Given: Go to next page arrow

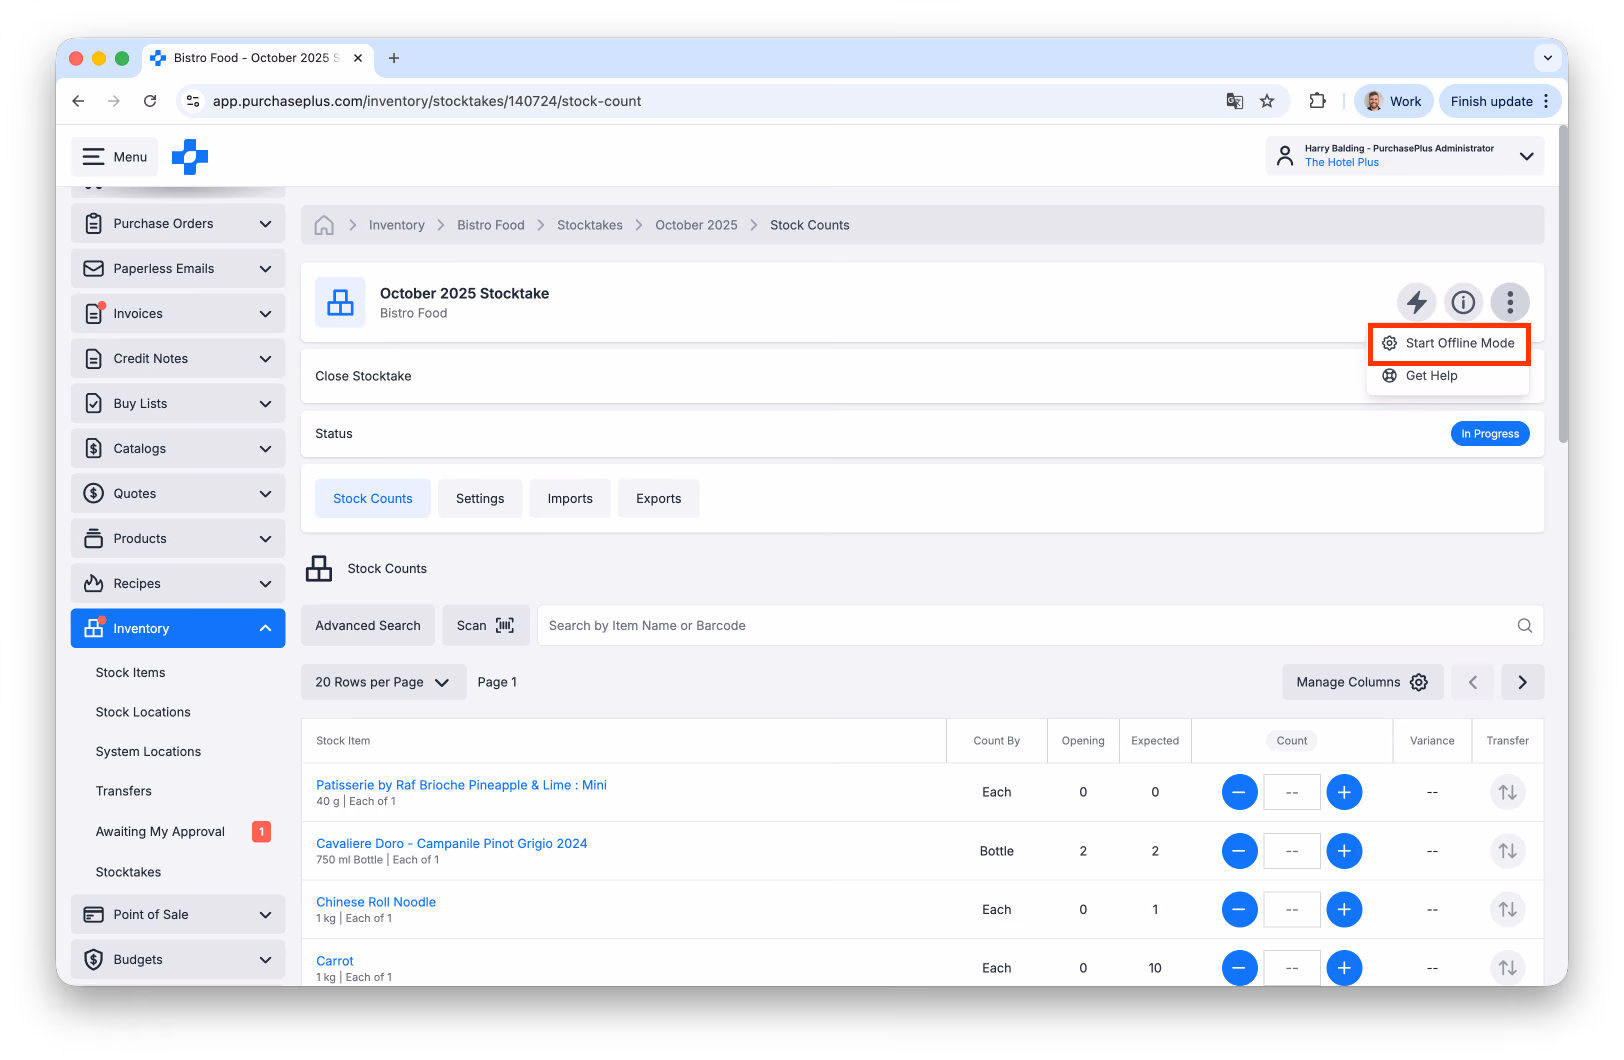Looking at the screenshot, I should click(x=1522, y=682).
